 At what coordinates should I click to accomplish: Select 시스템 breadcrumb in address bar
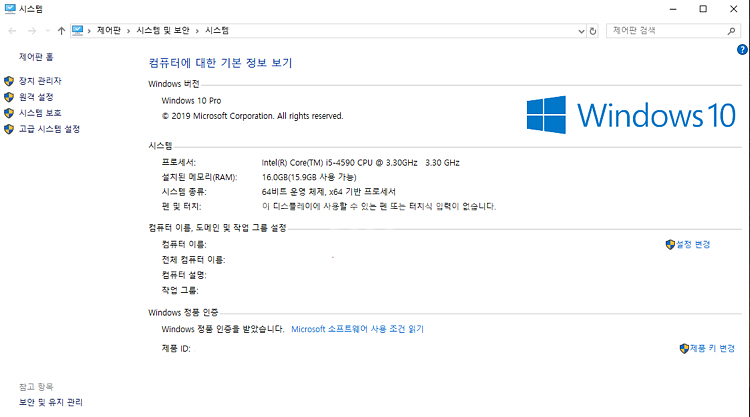(217, 30)
